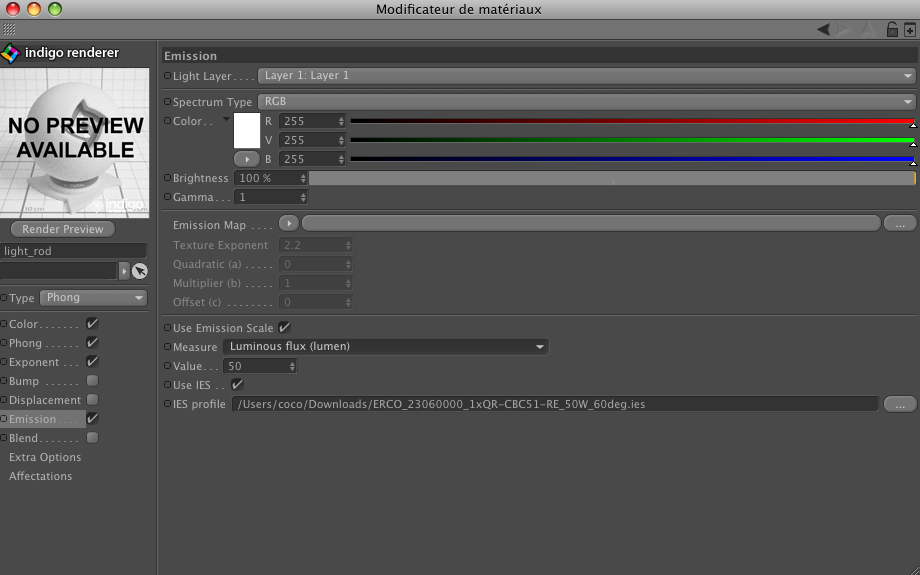This screenshot has width=920, height=575.
Task: Open the Spectrum Type RGB dropdown
Action: [x=586, y=102]
